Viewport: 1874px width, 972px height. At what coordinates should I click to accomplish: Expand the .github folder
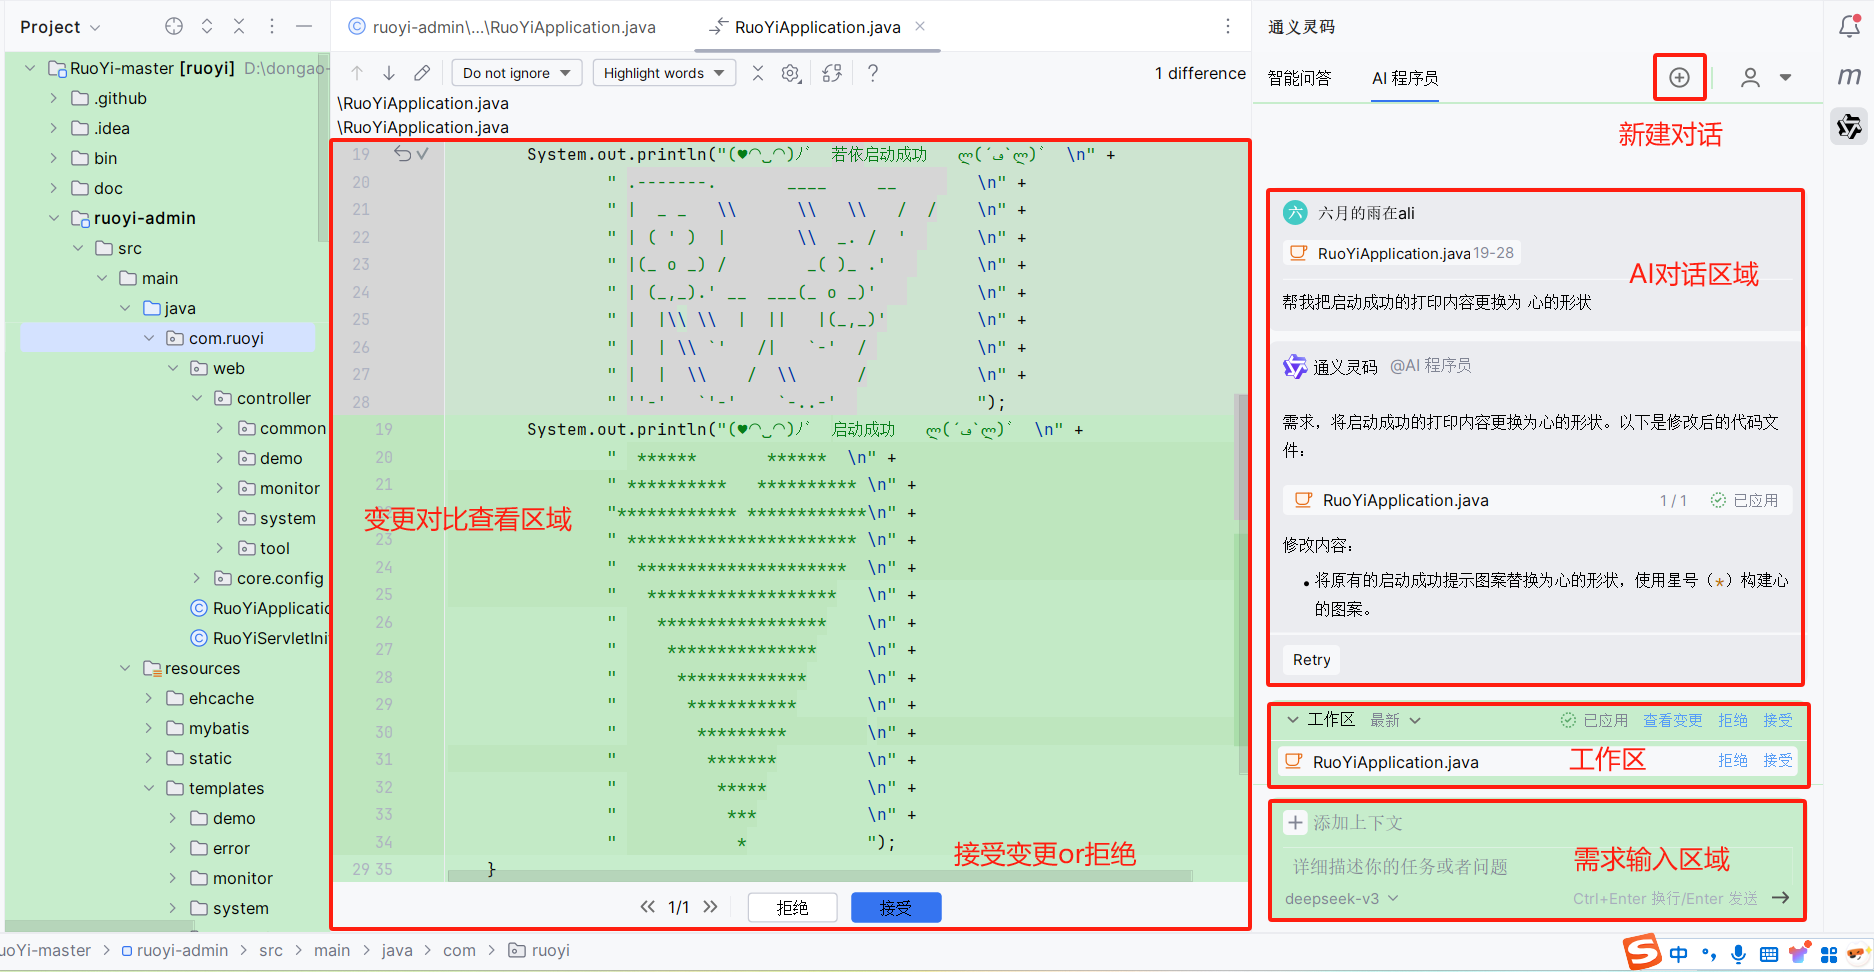54,98
